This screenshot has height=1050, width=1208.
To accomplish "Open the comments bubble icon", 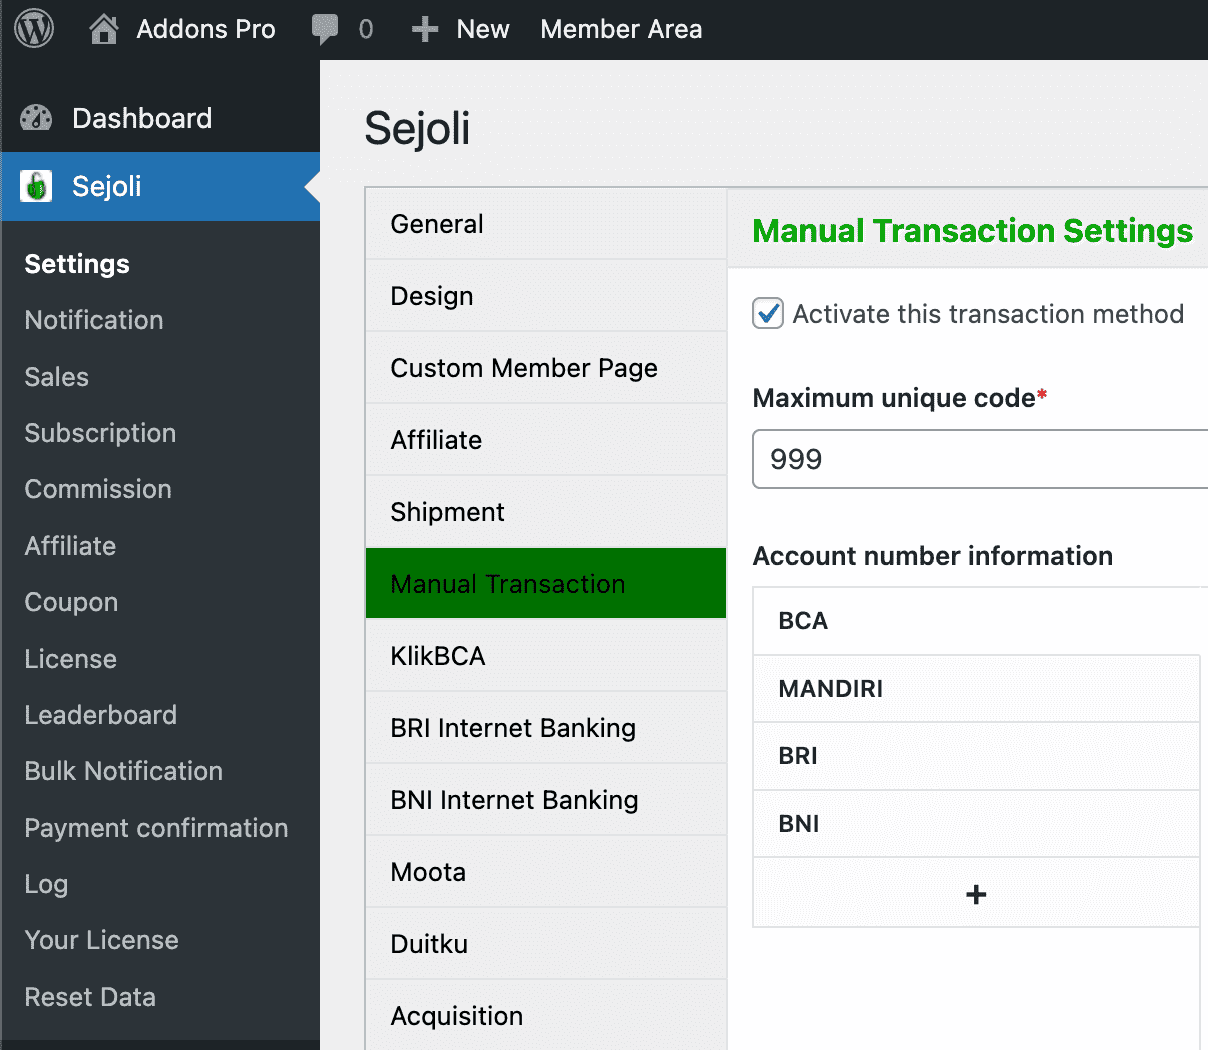I will click(x=325, y=29).
